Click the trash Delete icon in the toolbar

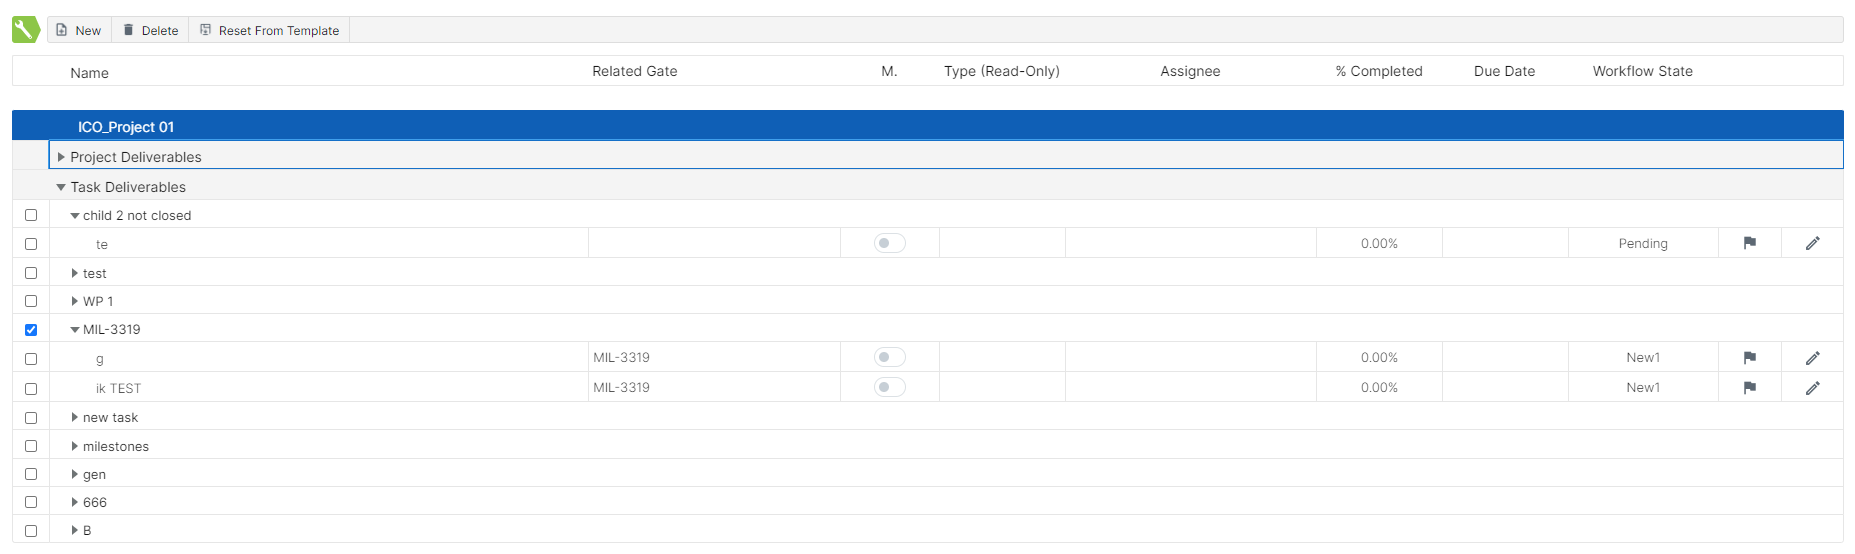pyautogui.click(x=129, y=30)
